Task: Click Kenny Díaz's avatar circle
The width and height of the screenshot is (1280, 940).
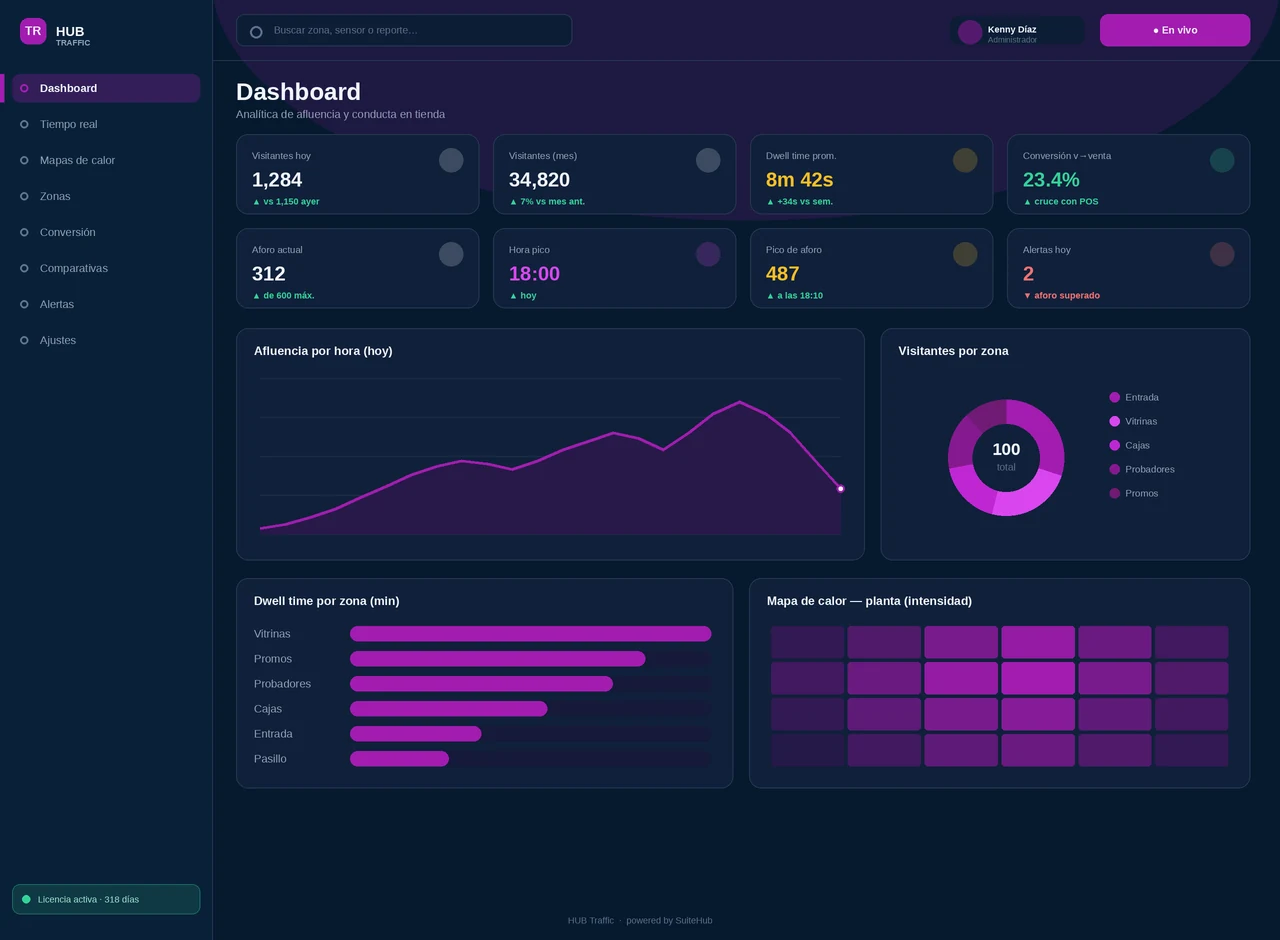Action: point(970,32)
